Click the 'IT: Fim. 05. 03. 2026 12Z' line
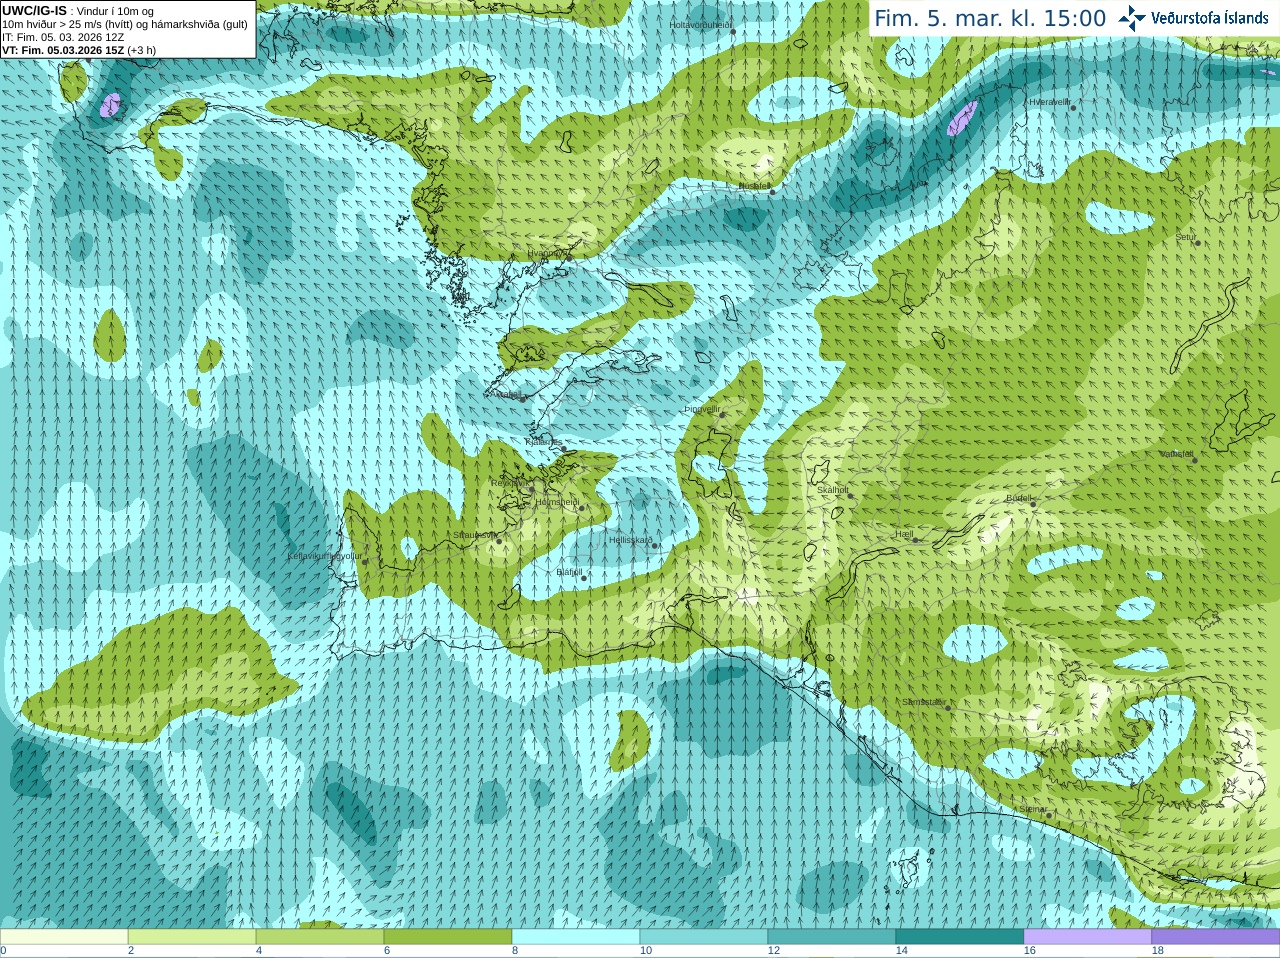The image size is (1280, 958). 63,37
